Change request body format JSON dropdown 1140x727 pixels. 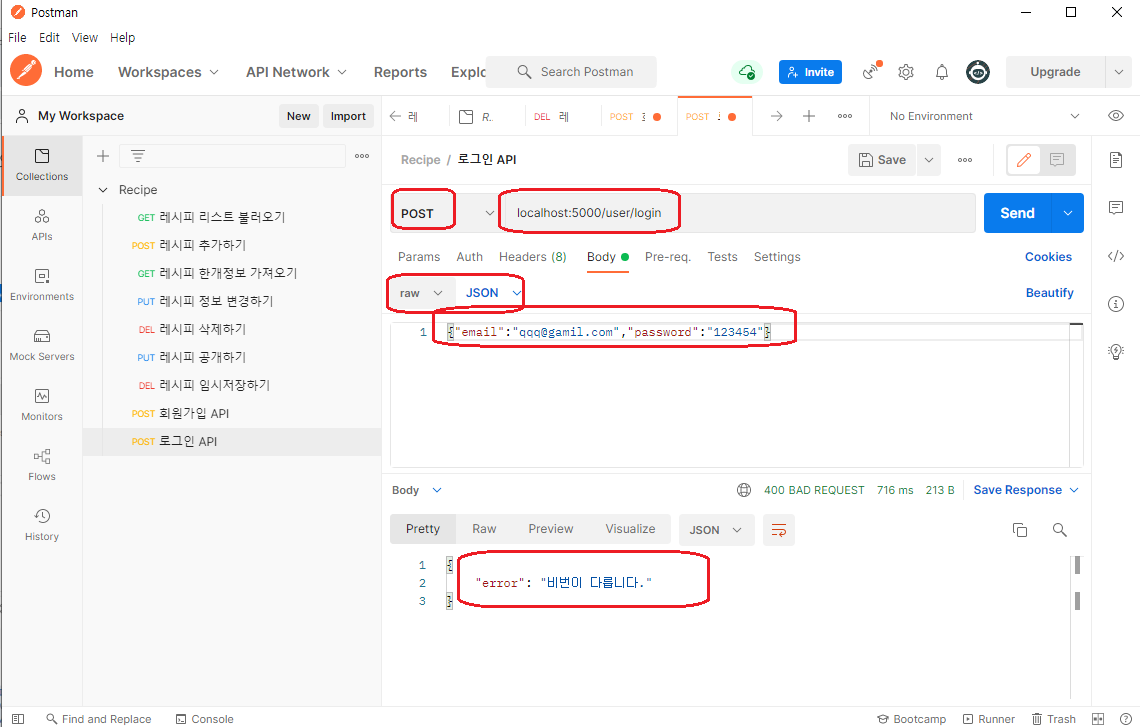[x=494, y=293]
